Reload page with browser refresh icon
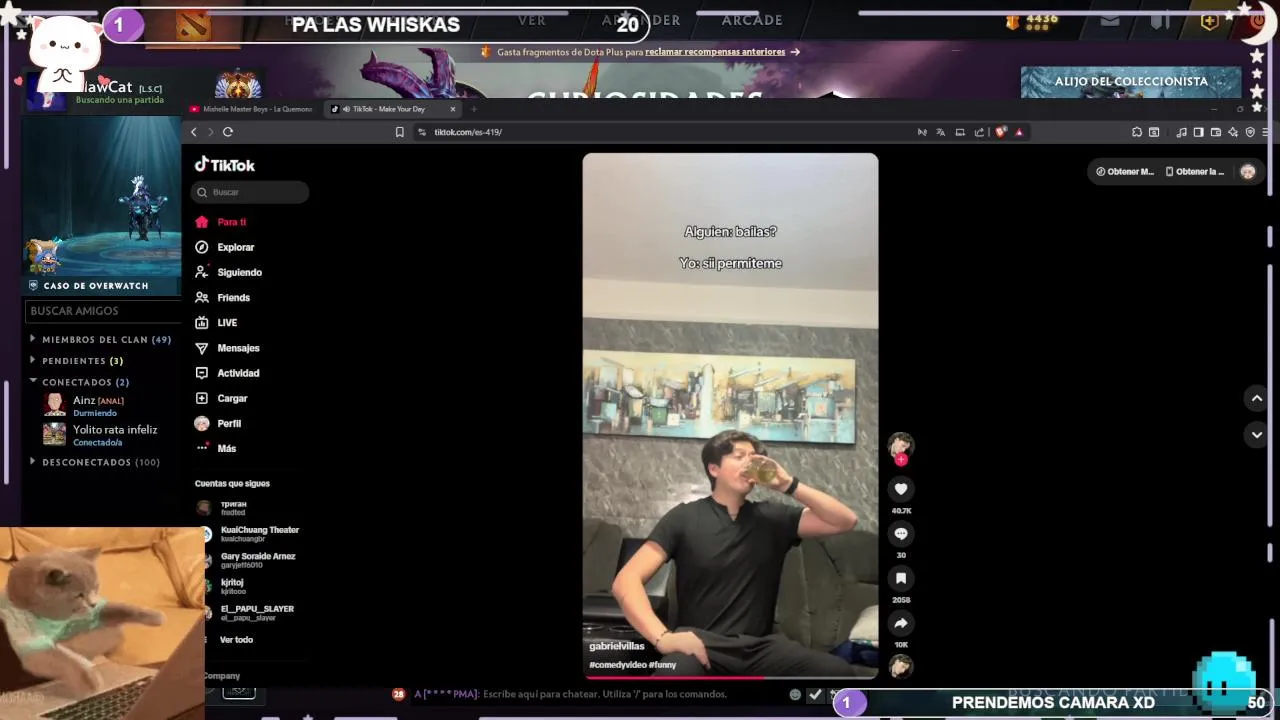This screenshot has width=1280, height=720. click(228, 132)
